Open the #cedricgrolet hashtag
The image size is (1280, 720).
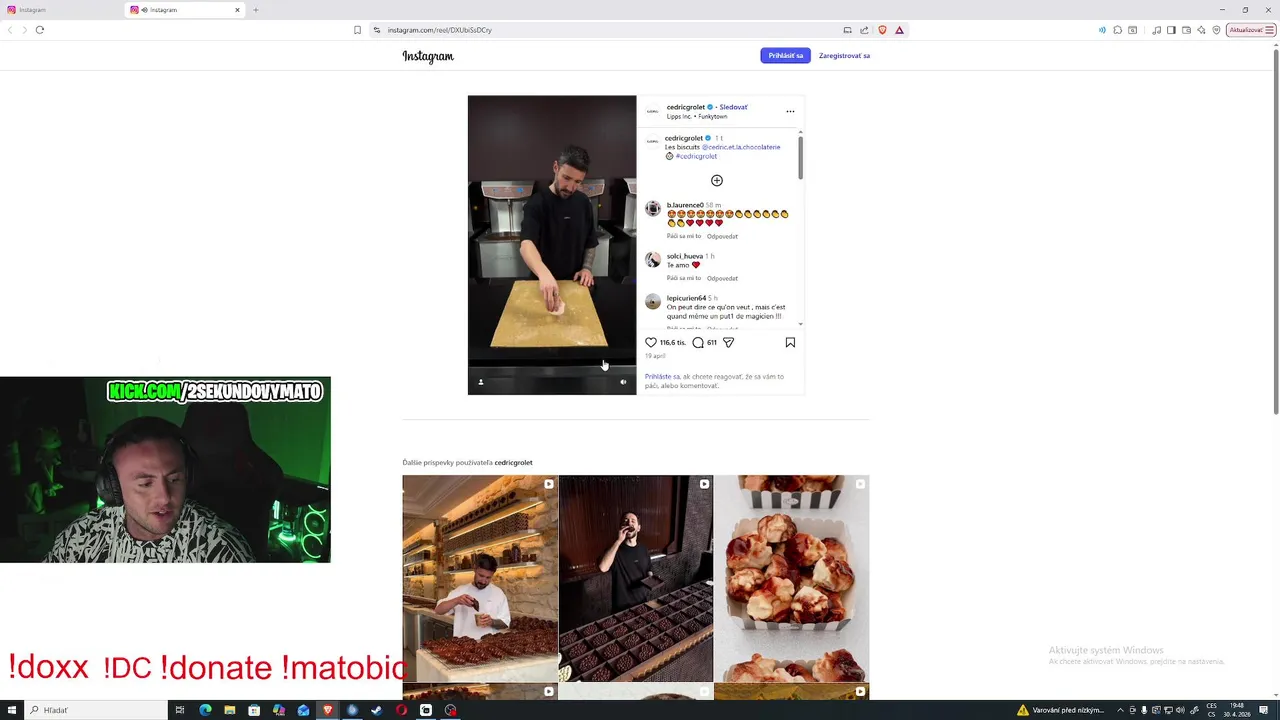tap(696, 156)
